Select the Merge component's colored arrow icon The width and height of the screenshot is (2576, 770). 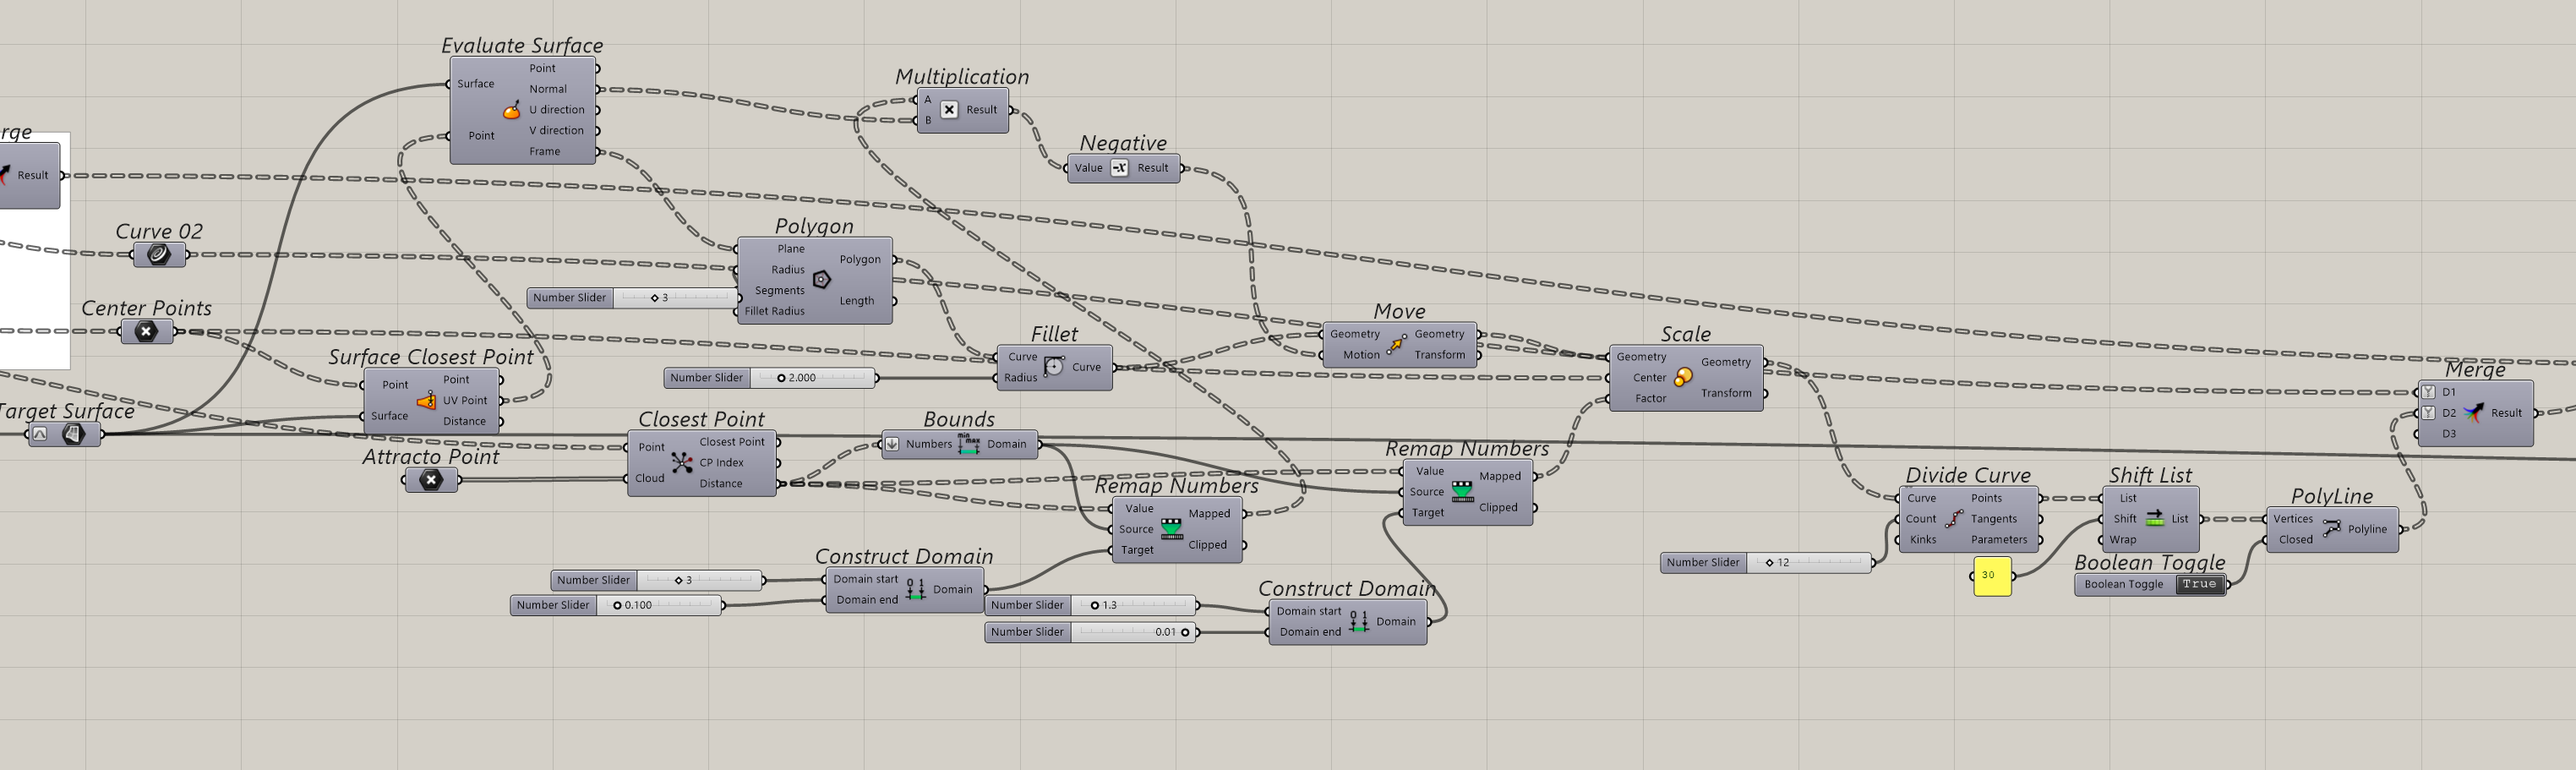coord(2473,413)
